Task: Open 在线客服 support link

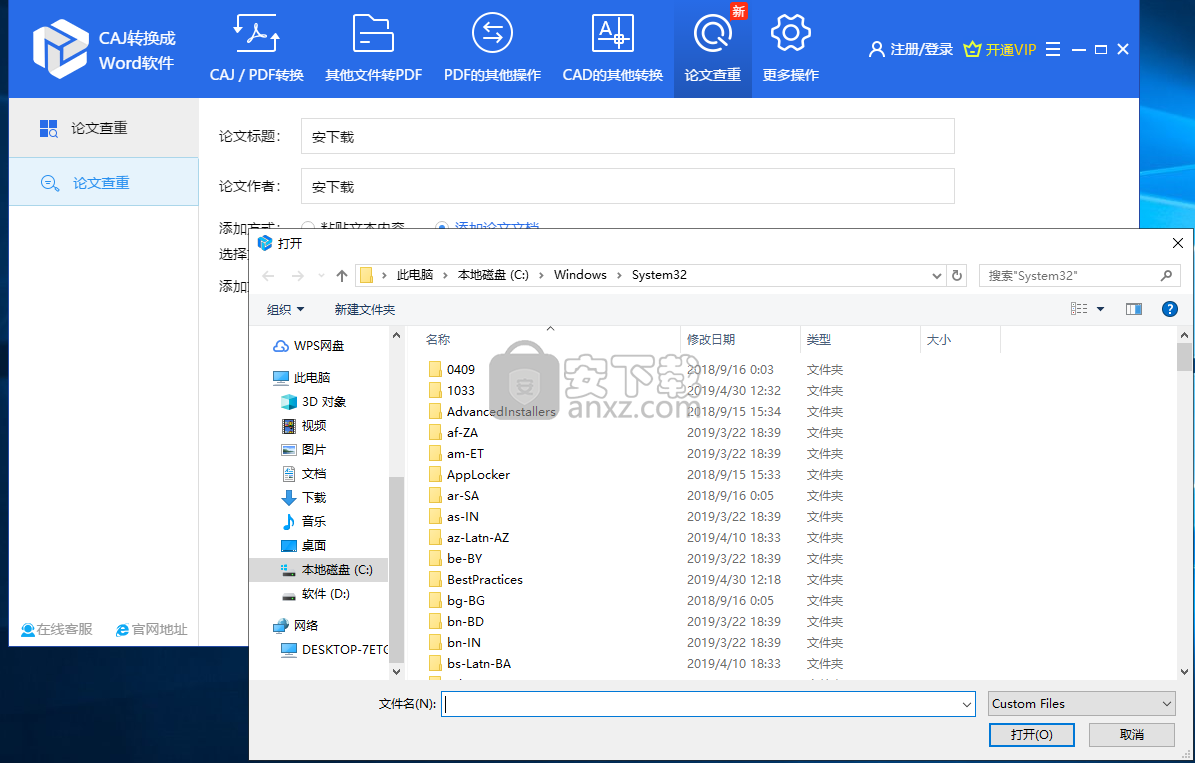Action: click(56, 630)
